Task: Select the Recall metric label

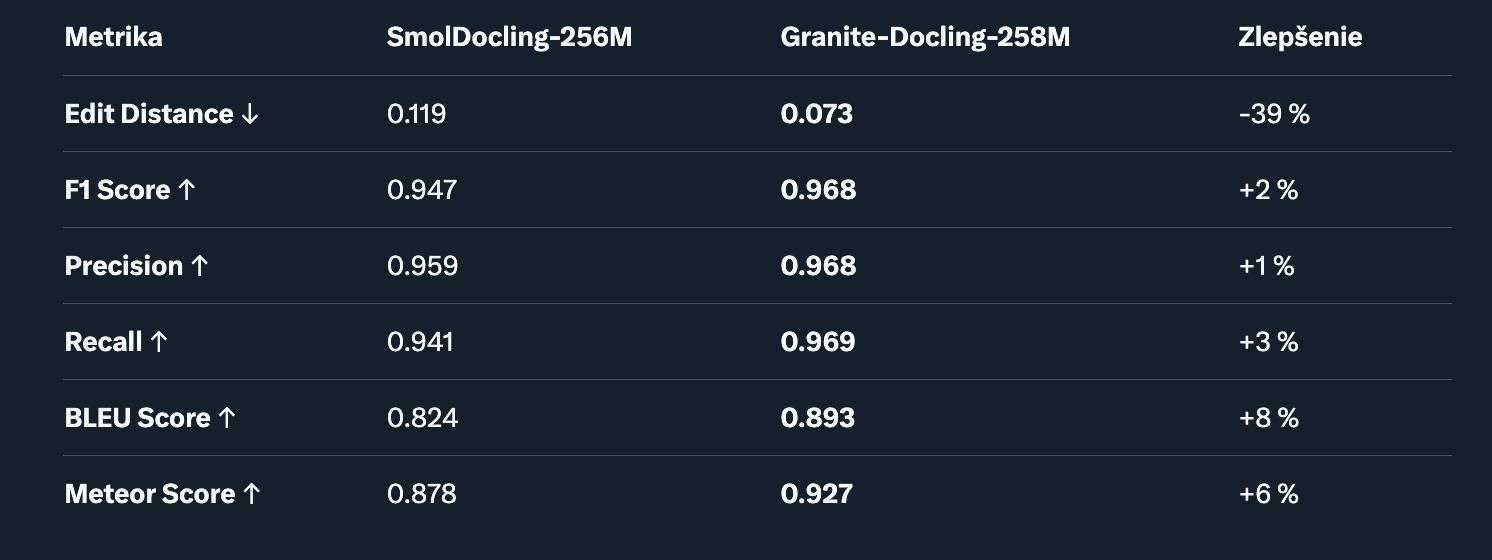Action: tap(116, 342)
